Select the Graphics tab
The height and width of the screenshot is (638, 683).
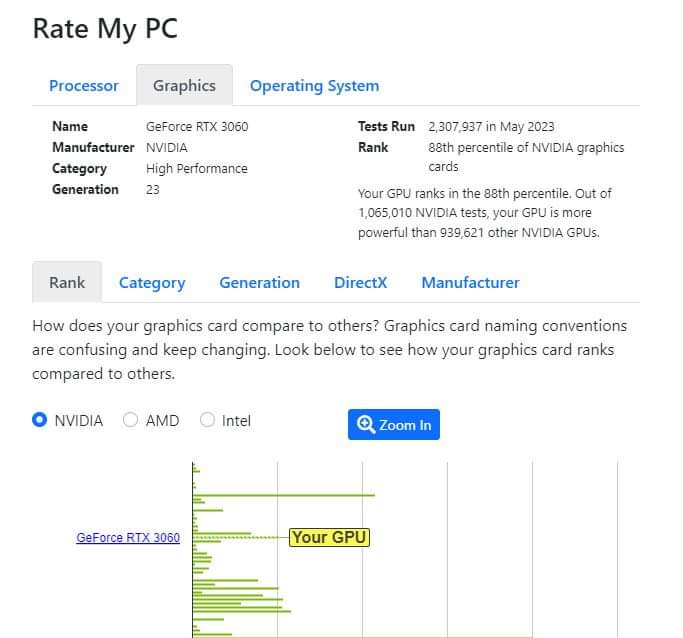[184, 86]
